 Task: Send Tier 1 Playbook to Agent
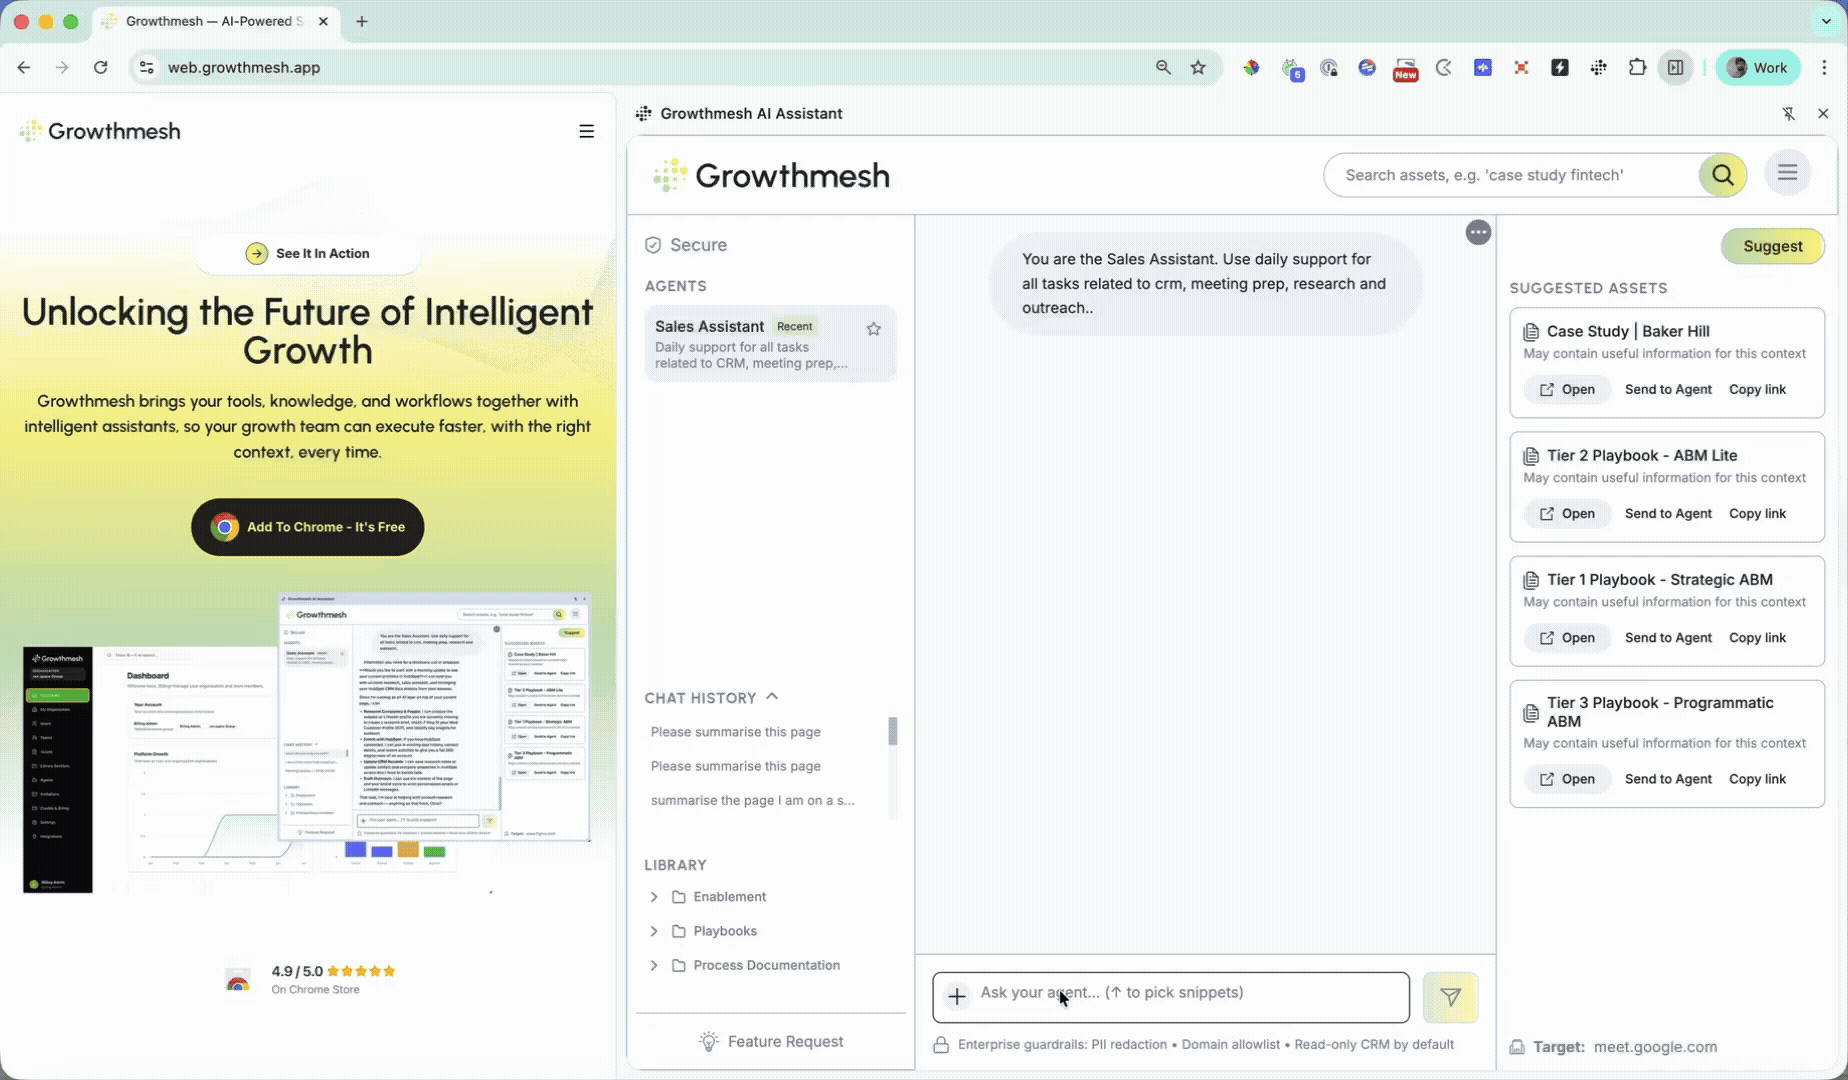[x=1668, y=637]
